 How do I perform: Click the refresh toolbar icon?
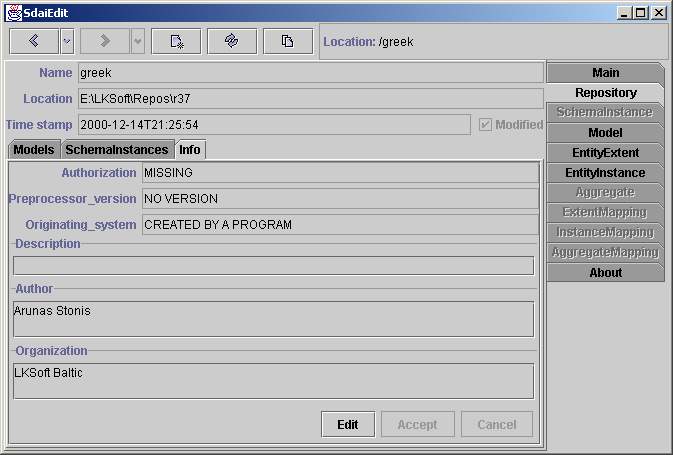coord(232,41)
